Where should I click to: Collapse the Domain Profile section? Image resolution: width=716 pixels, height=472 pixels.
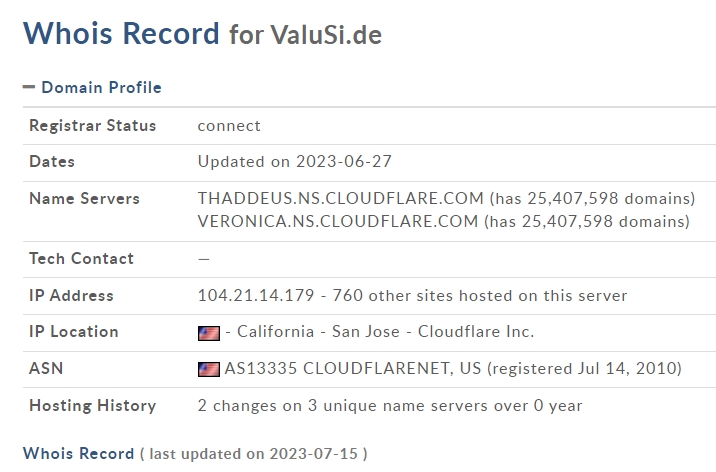(x=29, y=87)
